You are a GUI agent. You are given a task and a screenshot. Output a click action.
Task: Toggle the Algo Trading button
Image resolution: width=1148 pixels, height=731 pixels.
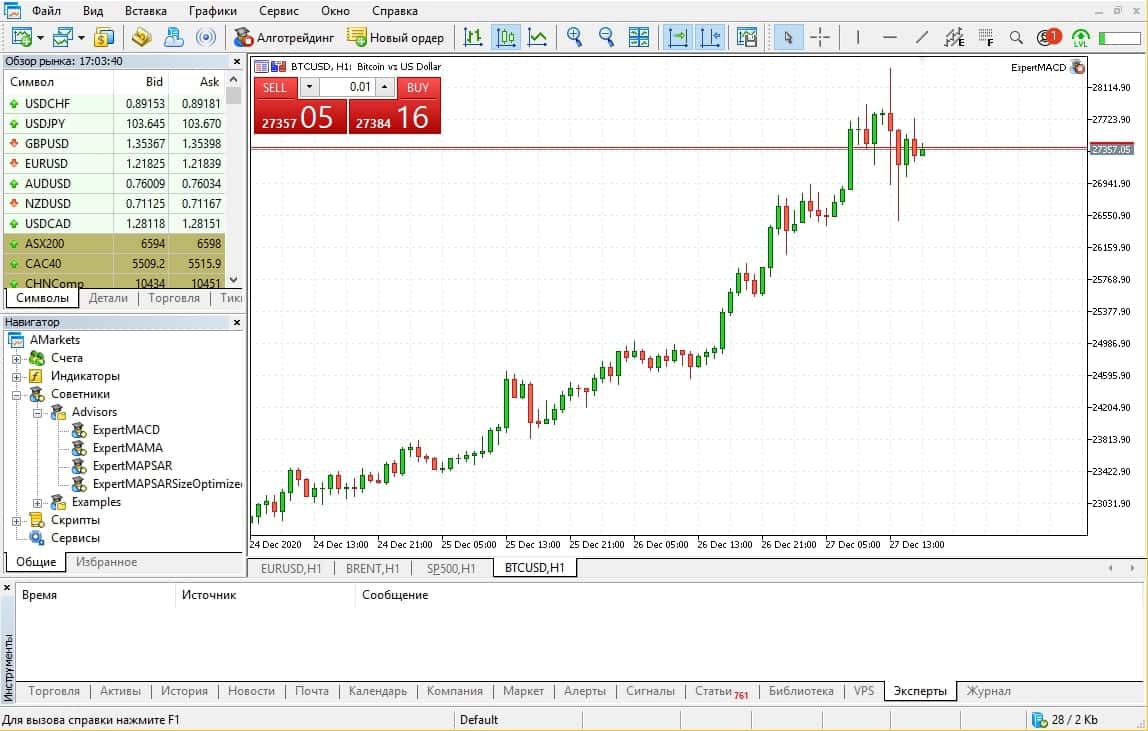coord(283,37)
